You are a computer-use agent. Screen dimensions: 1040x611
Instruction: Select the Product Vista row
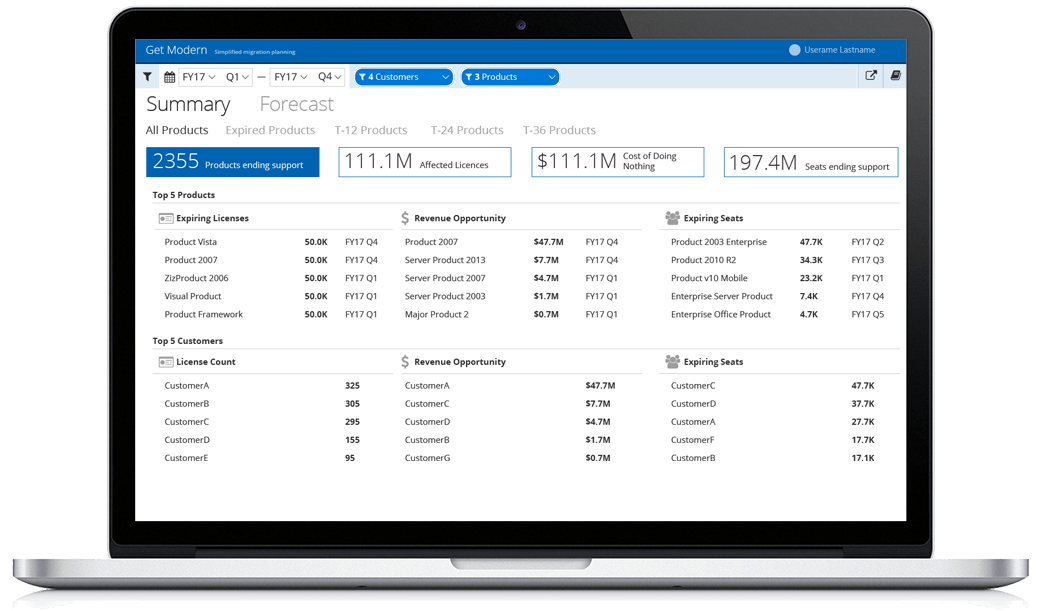pos(191,242)
